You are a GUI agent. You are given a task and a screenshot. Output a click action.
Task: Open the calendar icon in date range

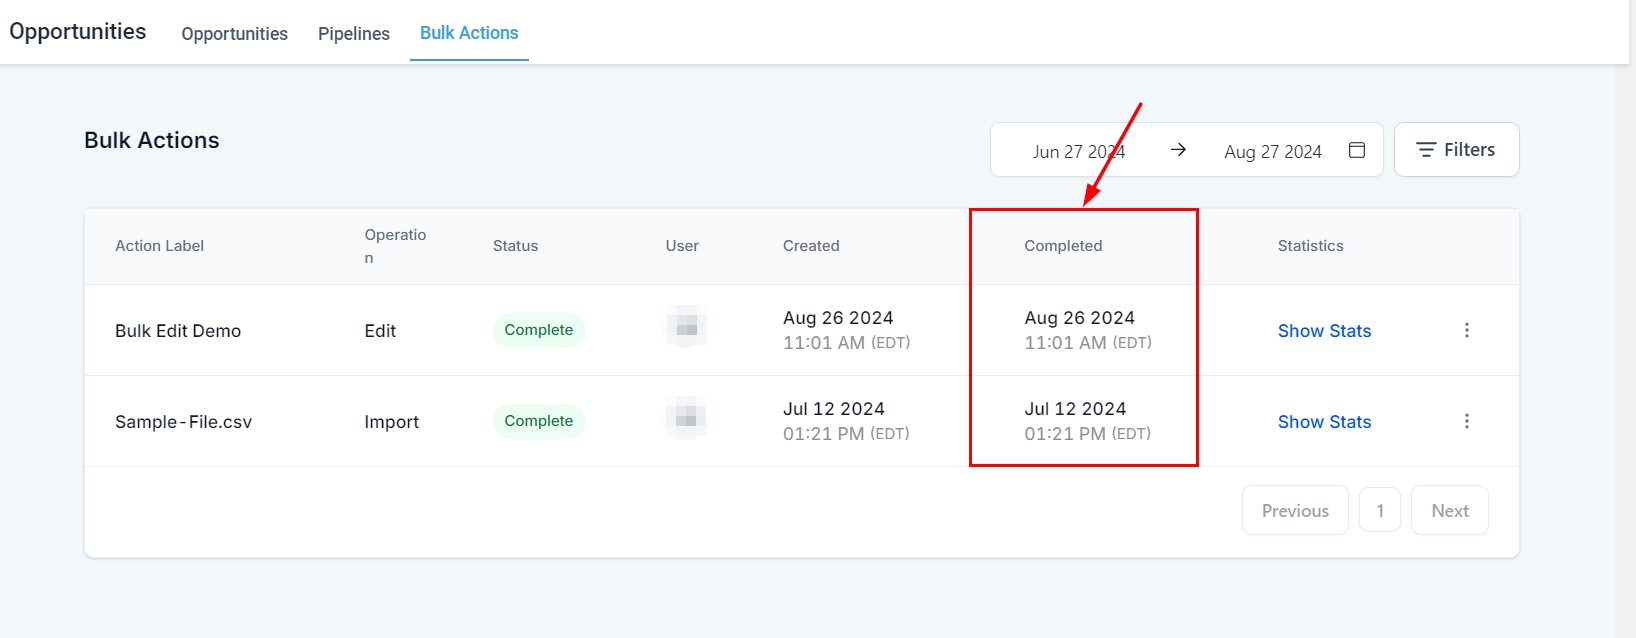coord(1357,150)
